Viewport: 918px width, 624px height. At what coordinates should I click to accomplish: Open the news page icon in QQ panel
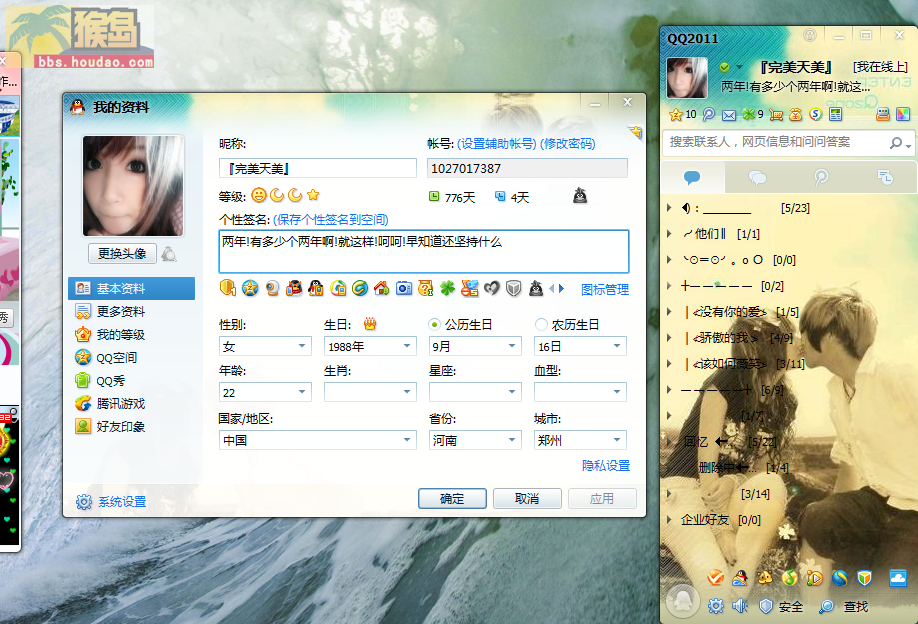(835, 115)
